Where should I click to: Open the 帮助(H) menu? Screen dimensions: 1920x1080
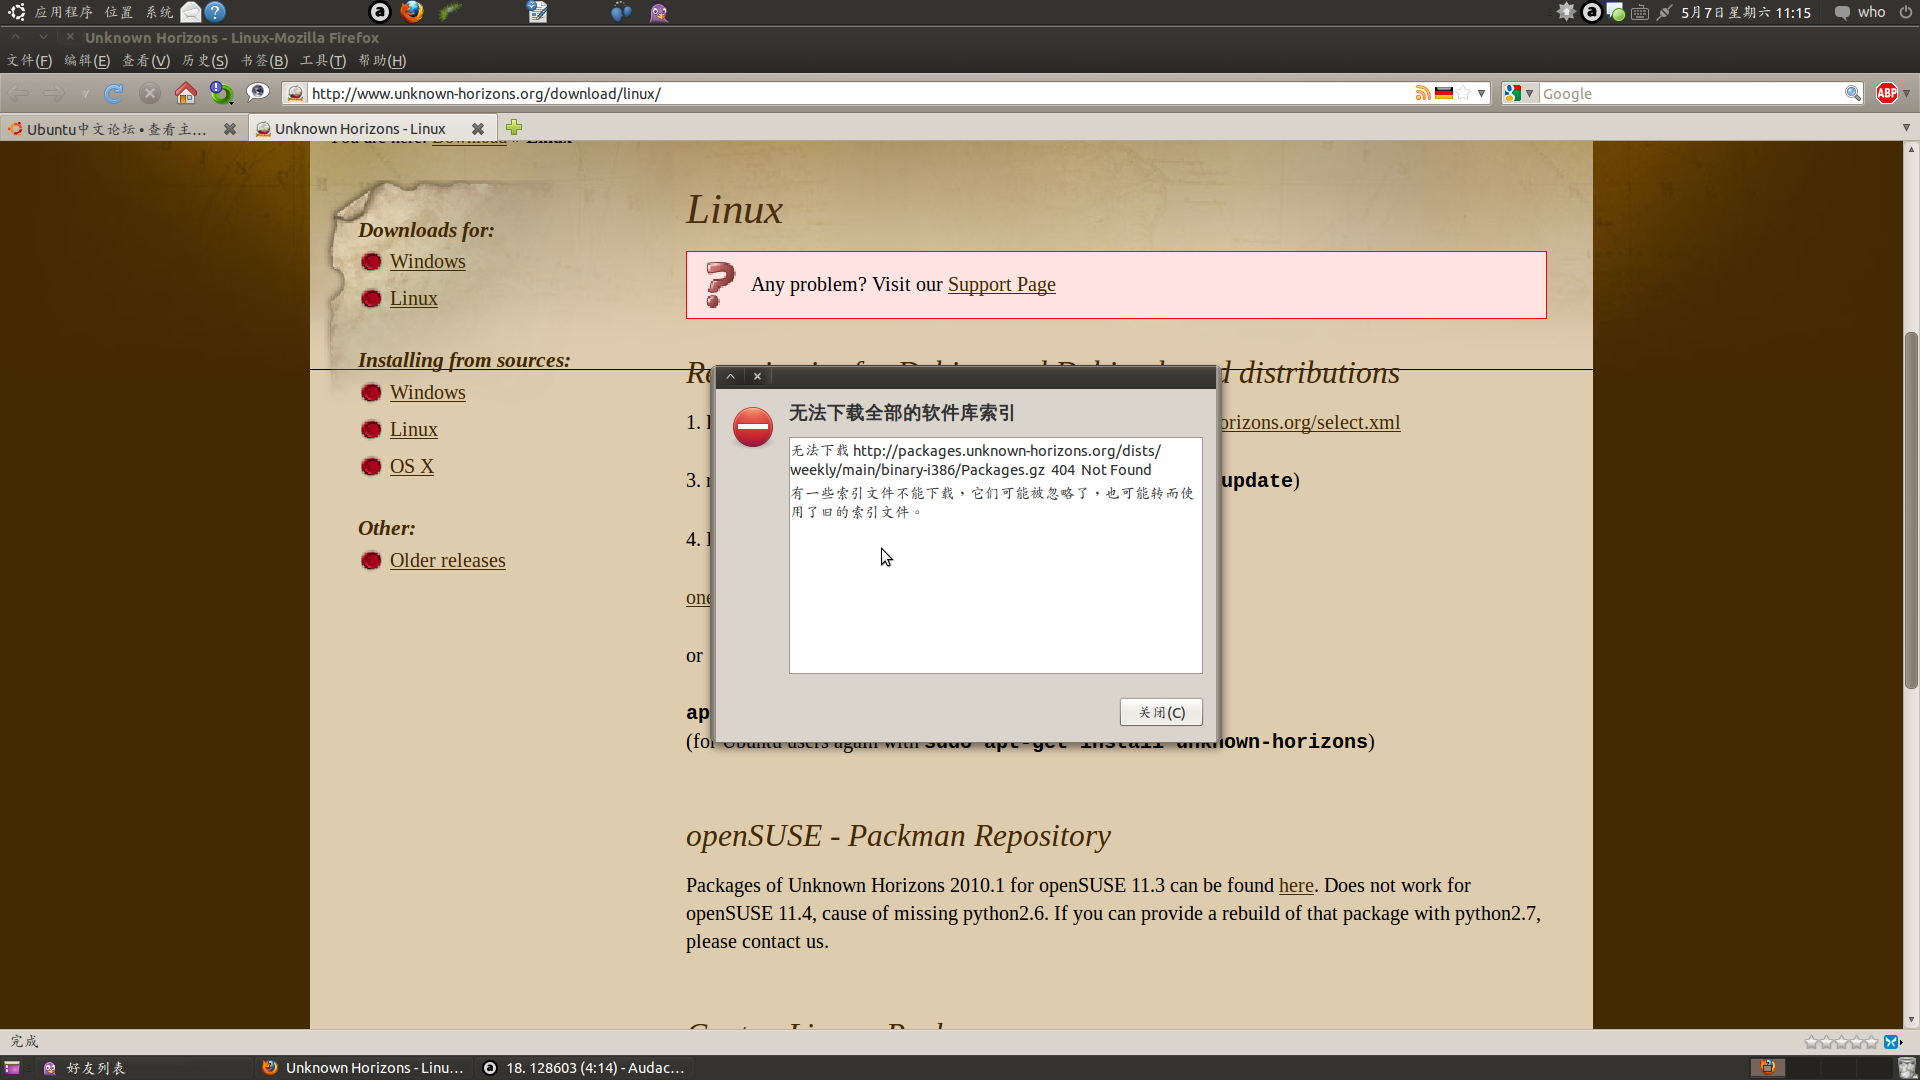382,61
